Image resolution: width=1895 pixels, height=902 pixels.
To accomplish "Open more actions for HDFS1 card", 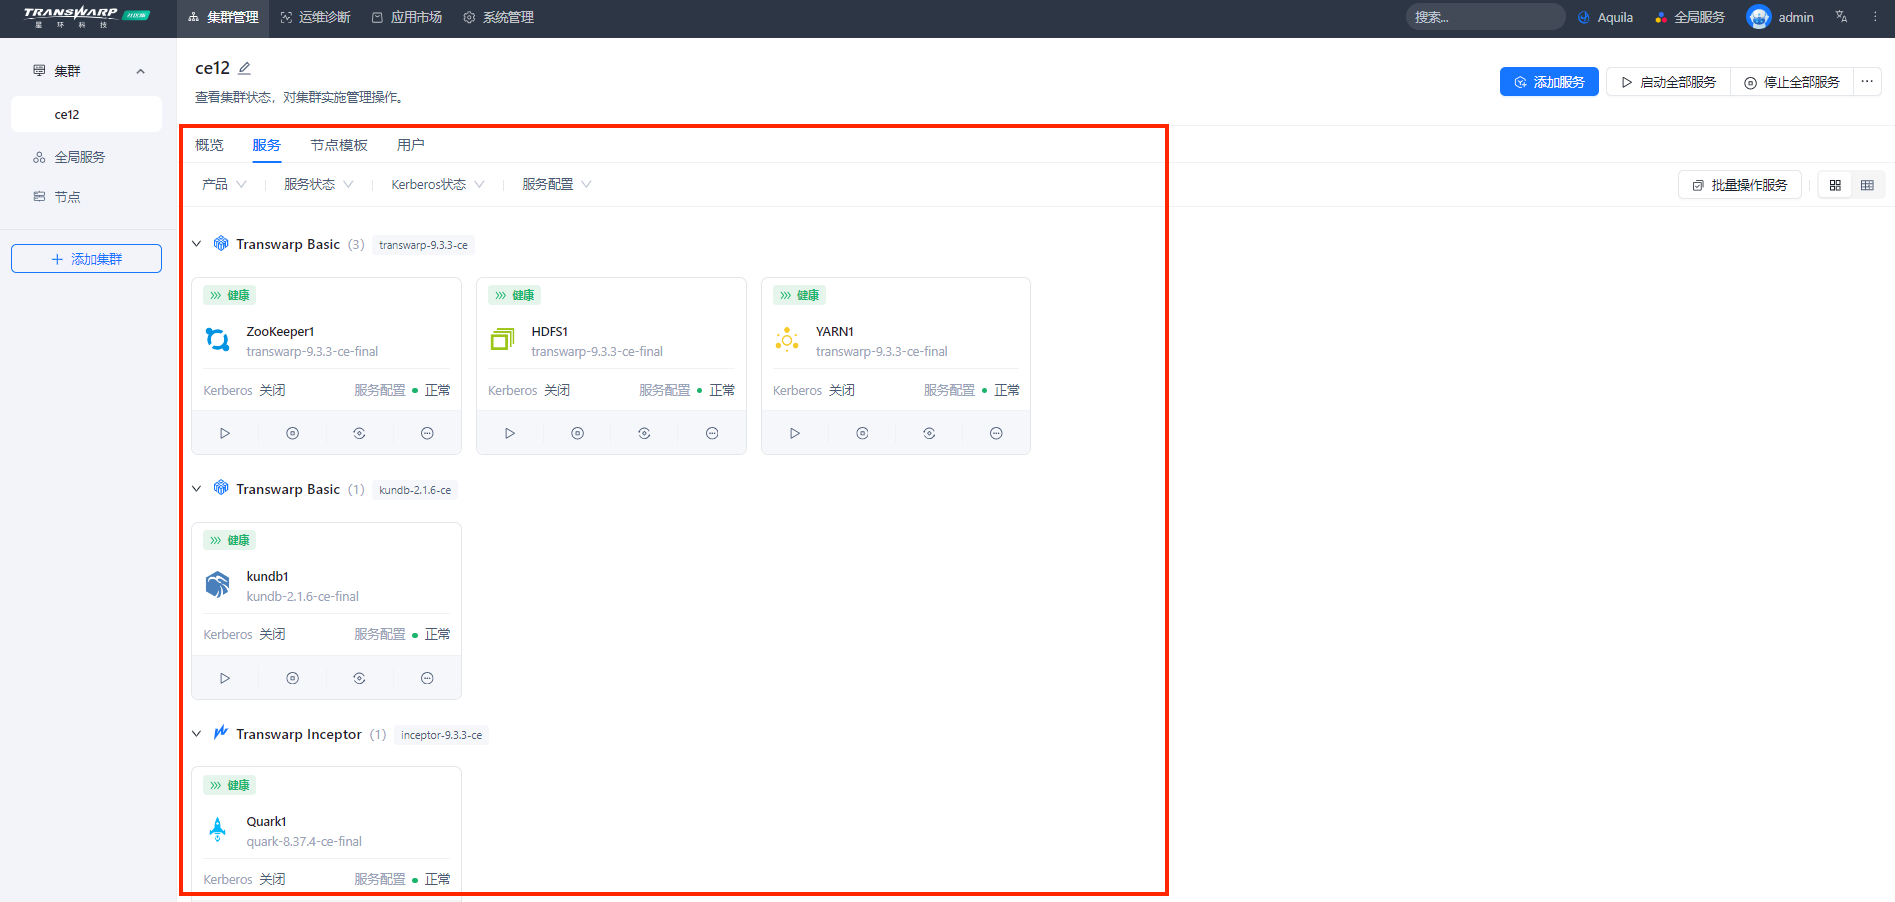I will pos(712,433).
